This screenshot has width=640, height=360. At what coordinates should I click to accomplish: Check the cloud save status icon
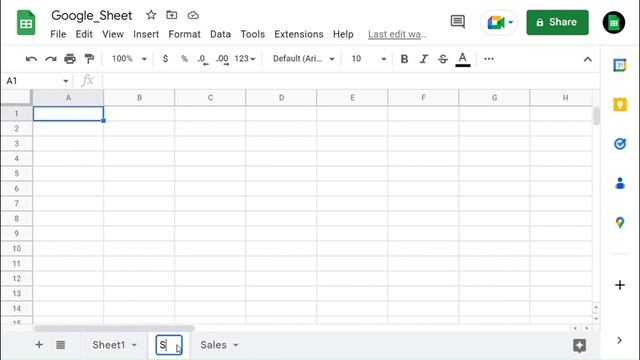[x=193, y=16]
